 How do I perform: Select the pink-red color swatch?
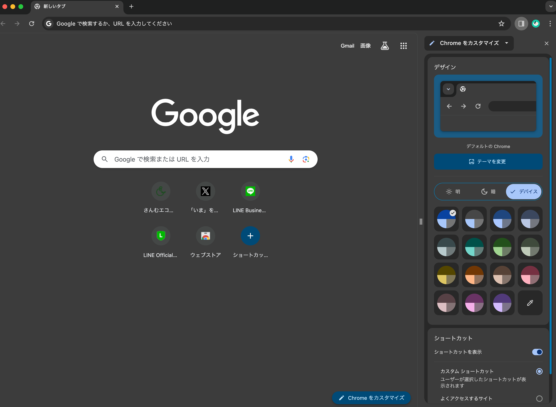530,275
